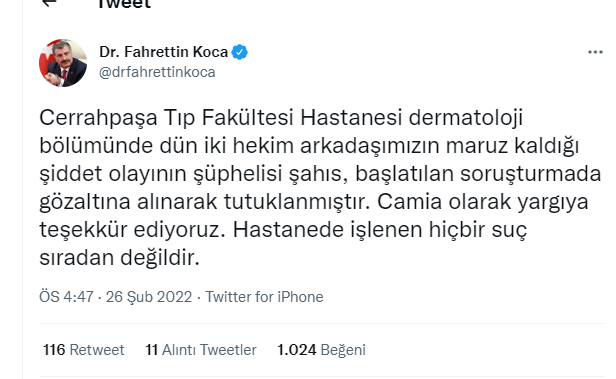This screenshot has width=616, height=379.
Task: Open the Dr. Fahrettin Koca display name
Action: [x=163, y=52]
